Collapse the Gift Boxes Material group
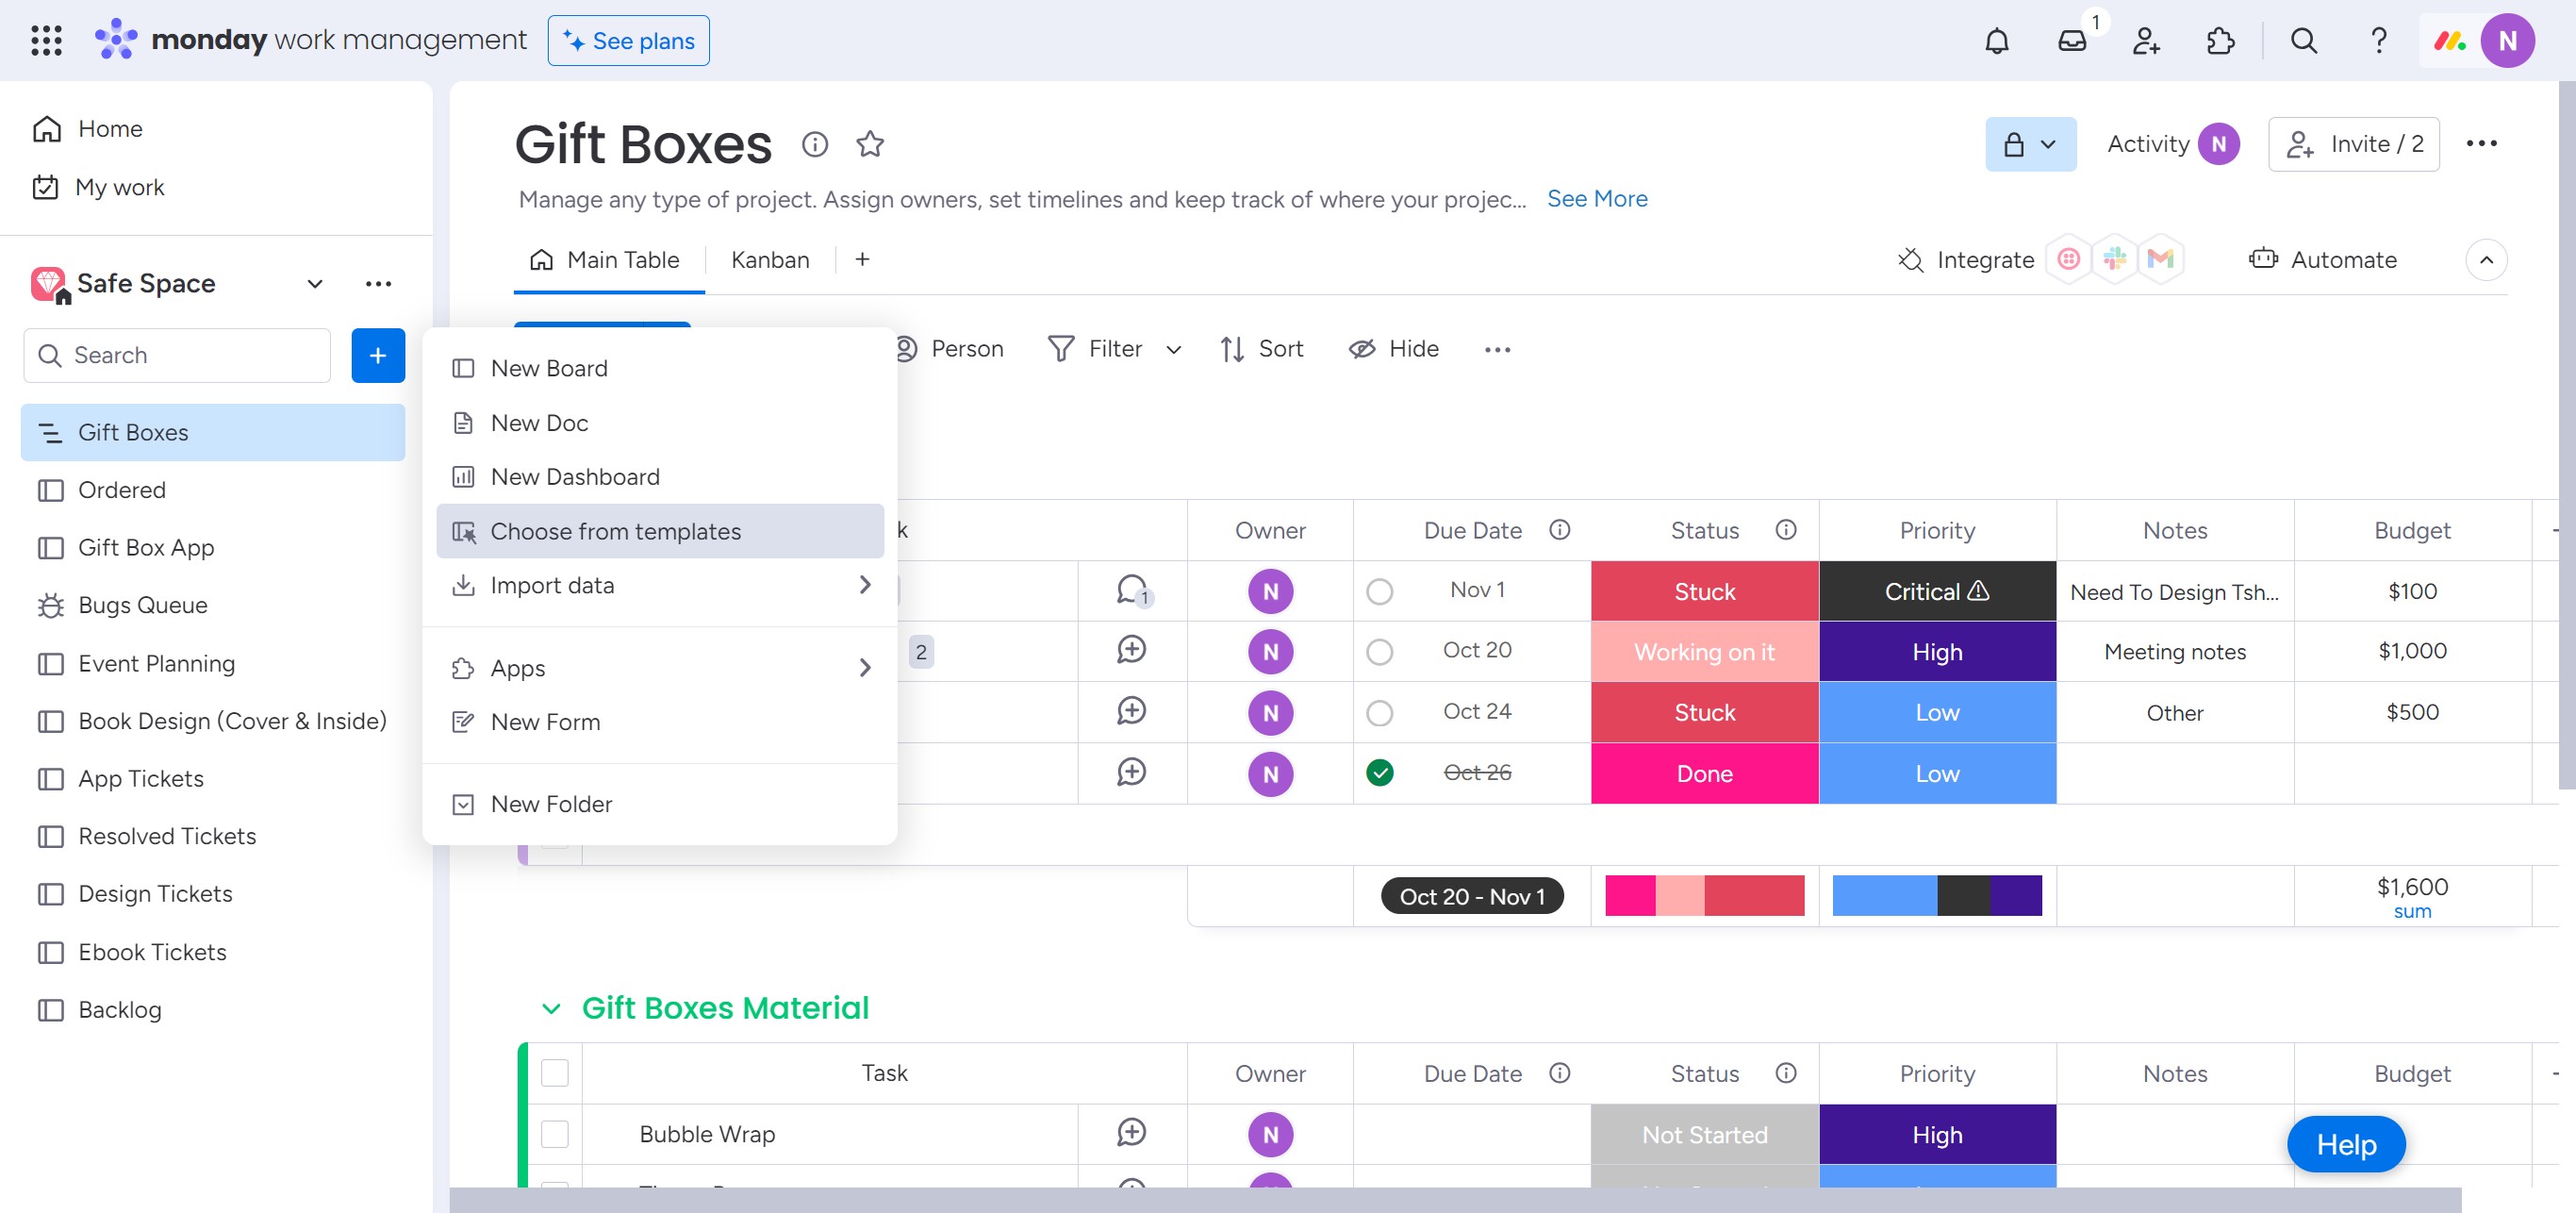This screenshot has height=1213, width=2576. click(x=551, y=1008)
